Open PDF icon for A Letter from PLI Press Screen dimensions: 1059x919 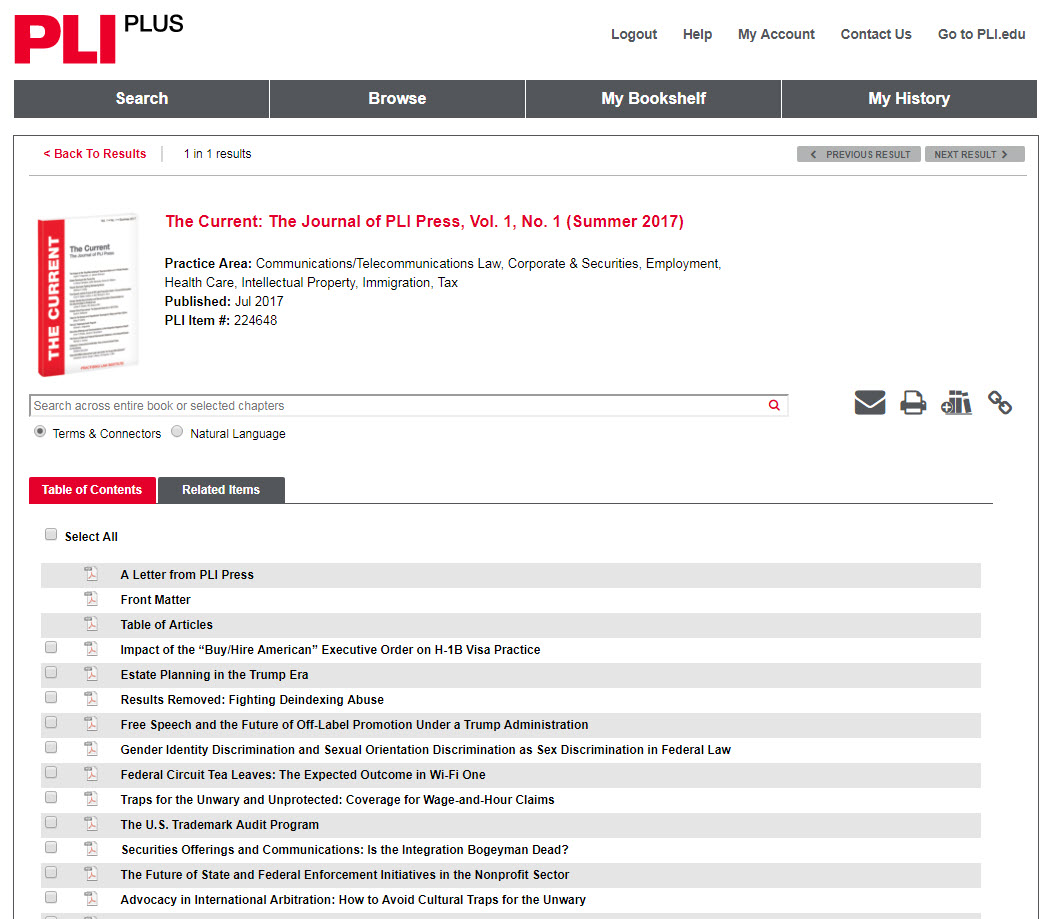point(91,574)
